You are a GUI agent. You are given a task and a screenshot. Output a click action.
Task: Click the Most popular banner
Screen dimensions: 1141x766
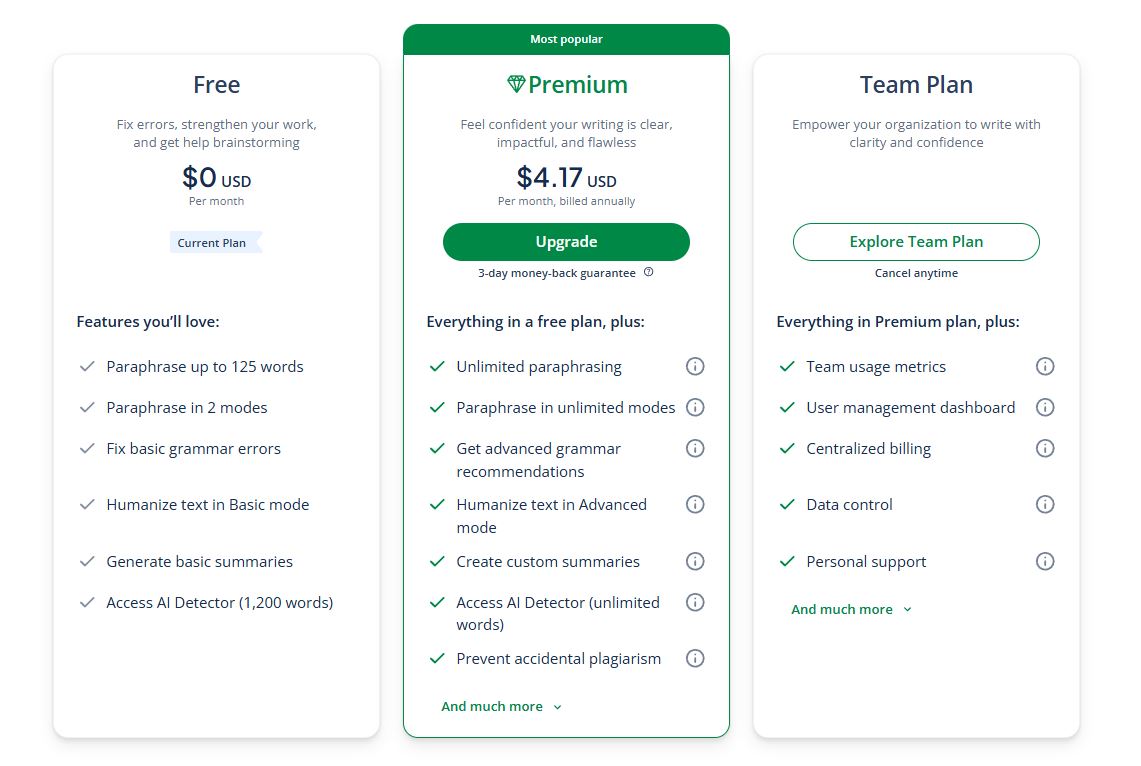566,40
